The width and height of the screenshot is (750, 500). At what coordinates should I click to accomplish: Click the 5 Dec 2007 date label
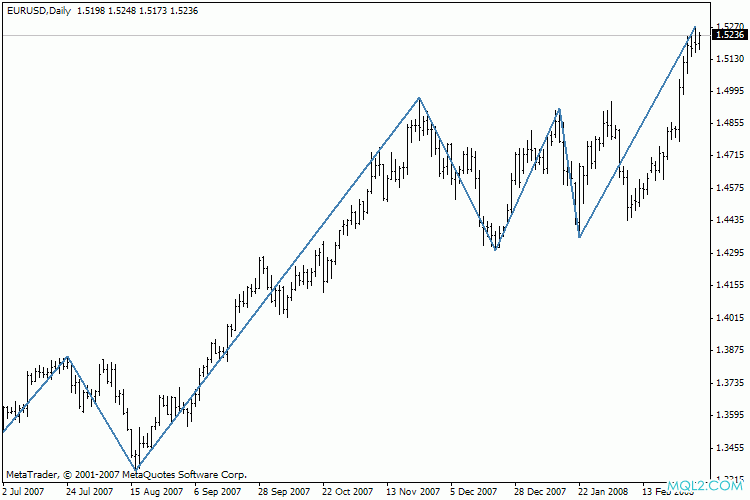pos(474,492)
